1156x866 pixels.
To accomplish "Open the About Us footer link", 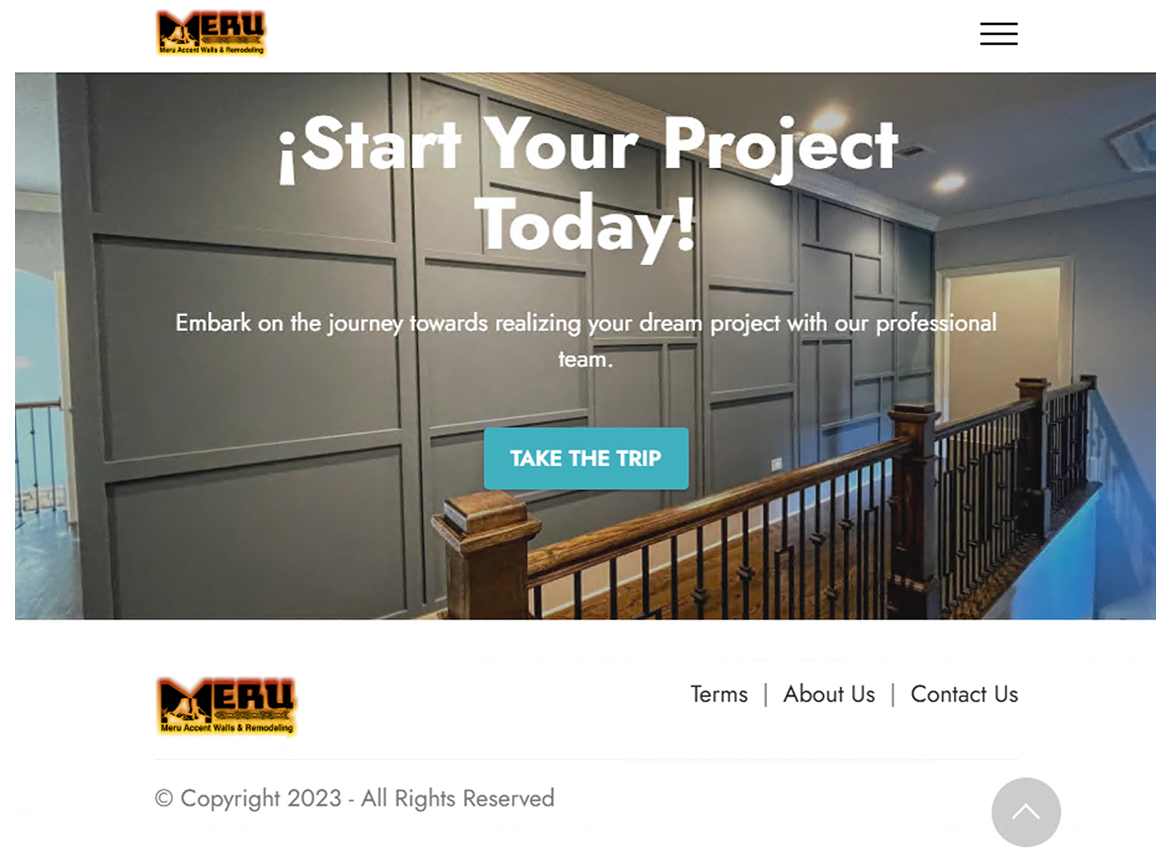I will (829, 694).
